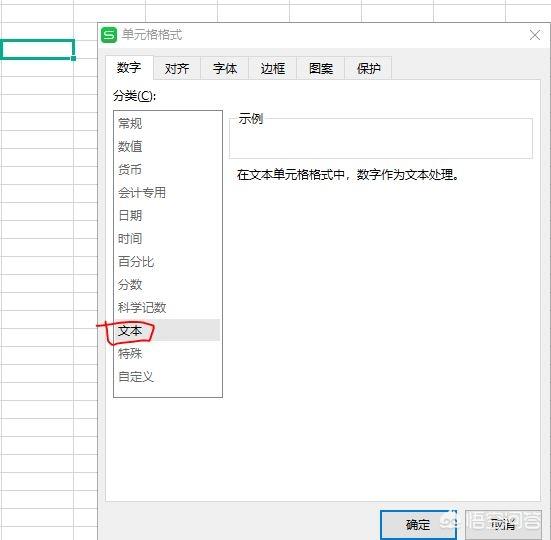The image size is (551, 540).
Task: Select the 数字 tab
Action: point(129,67)
